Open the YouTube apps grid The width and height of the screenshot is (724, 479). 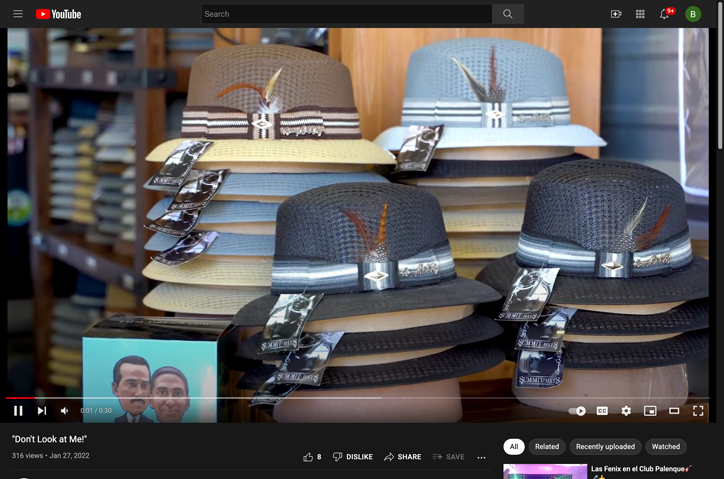coord(640,14)
